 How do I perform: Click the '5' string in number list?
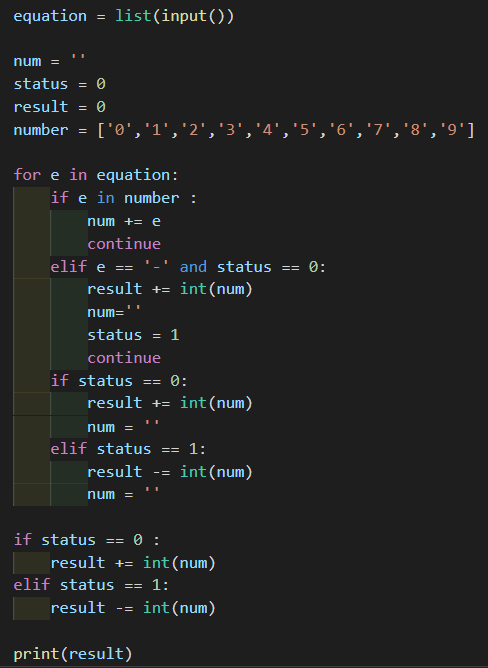[x=304, y=129]
